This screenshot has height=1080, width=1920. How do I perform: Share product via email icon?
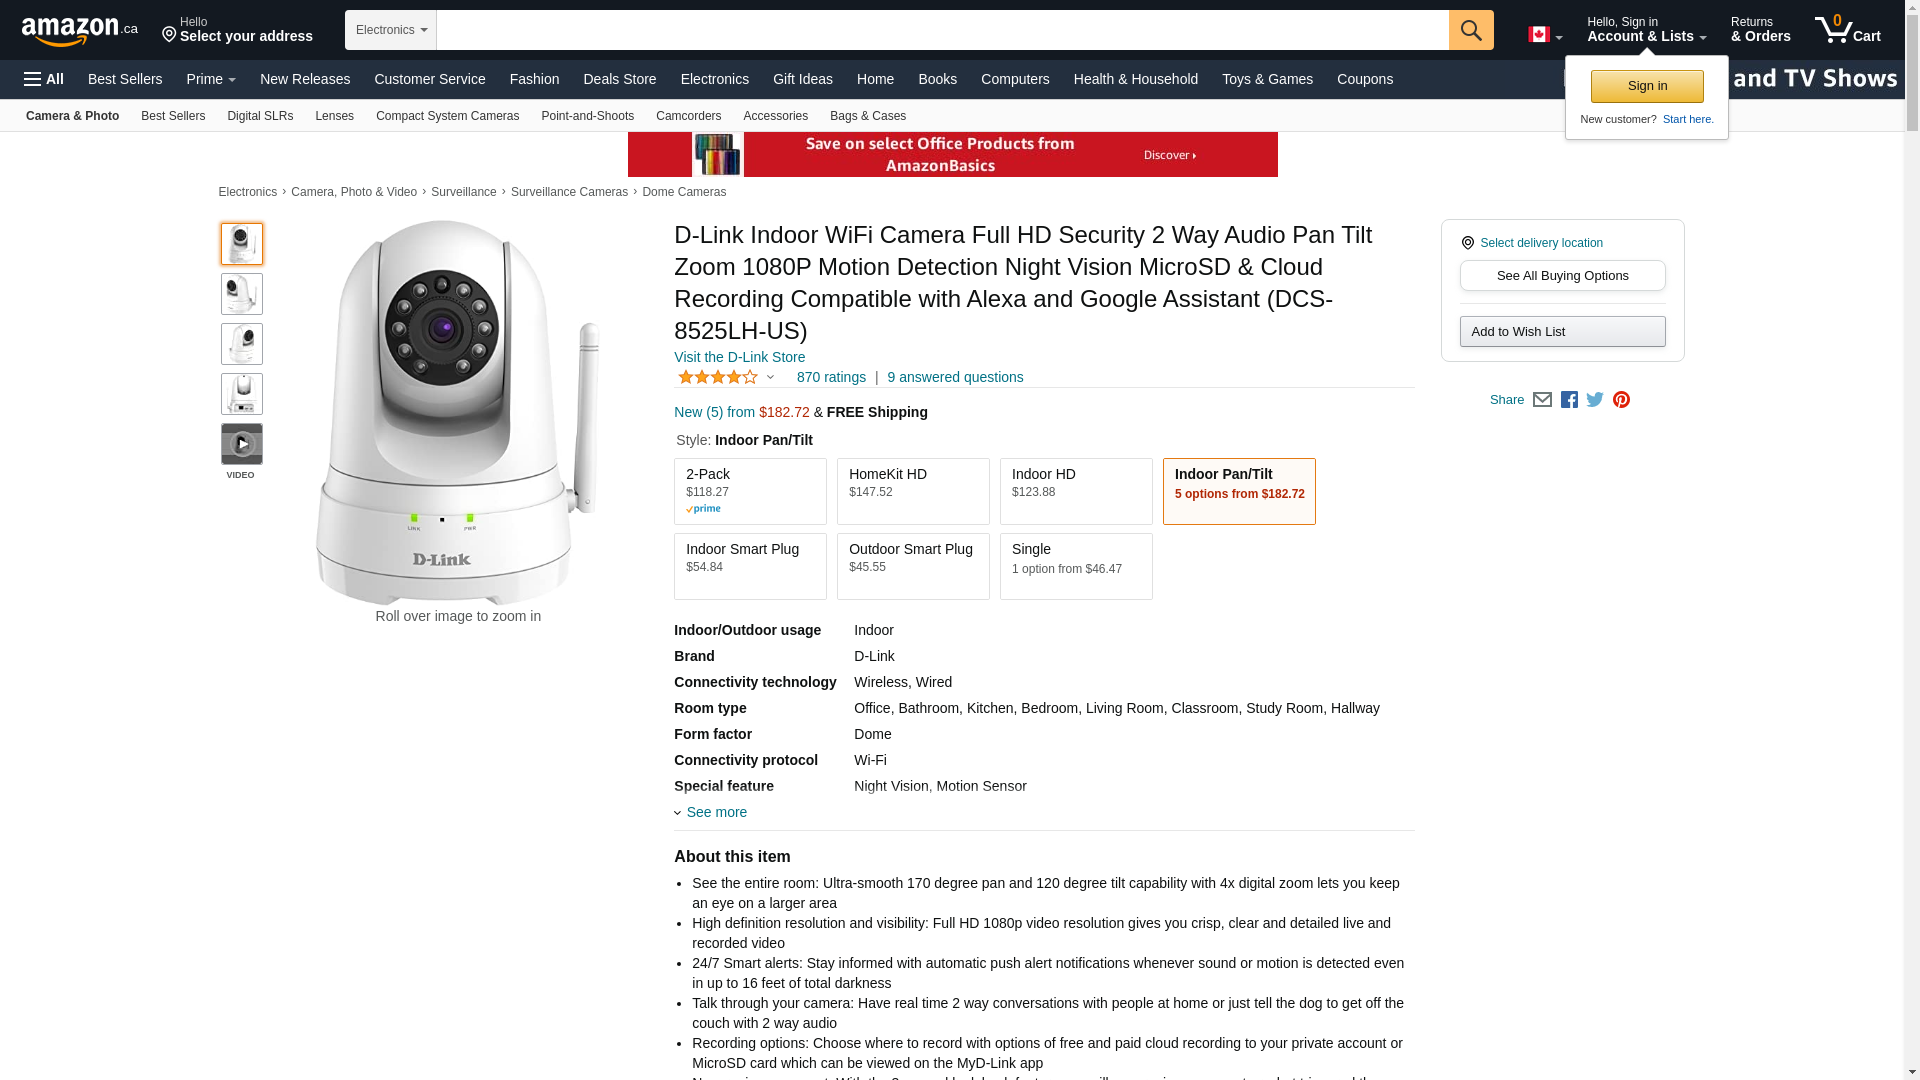point(1542,400)
